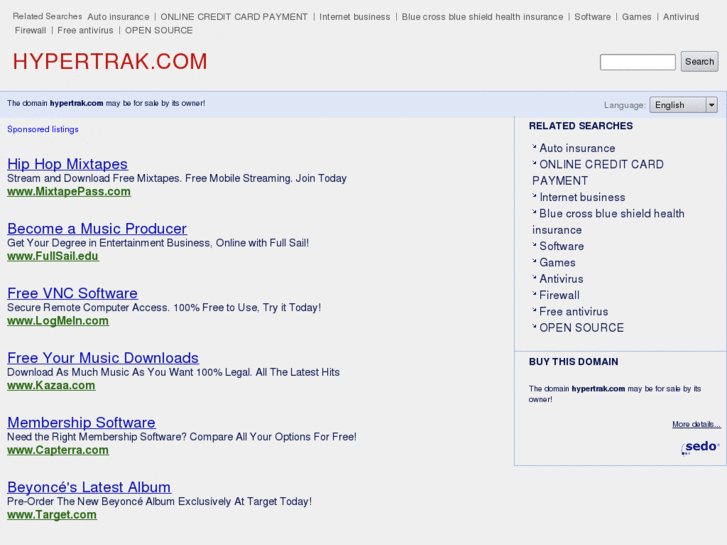Open the Membership Software listing
Screen dimensions: 727x545
[82, 423]
